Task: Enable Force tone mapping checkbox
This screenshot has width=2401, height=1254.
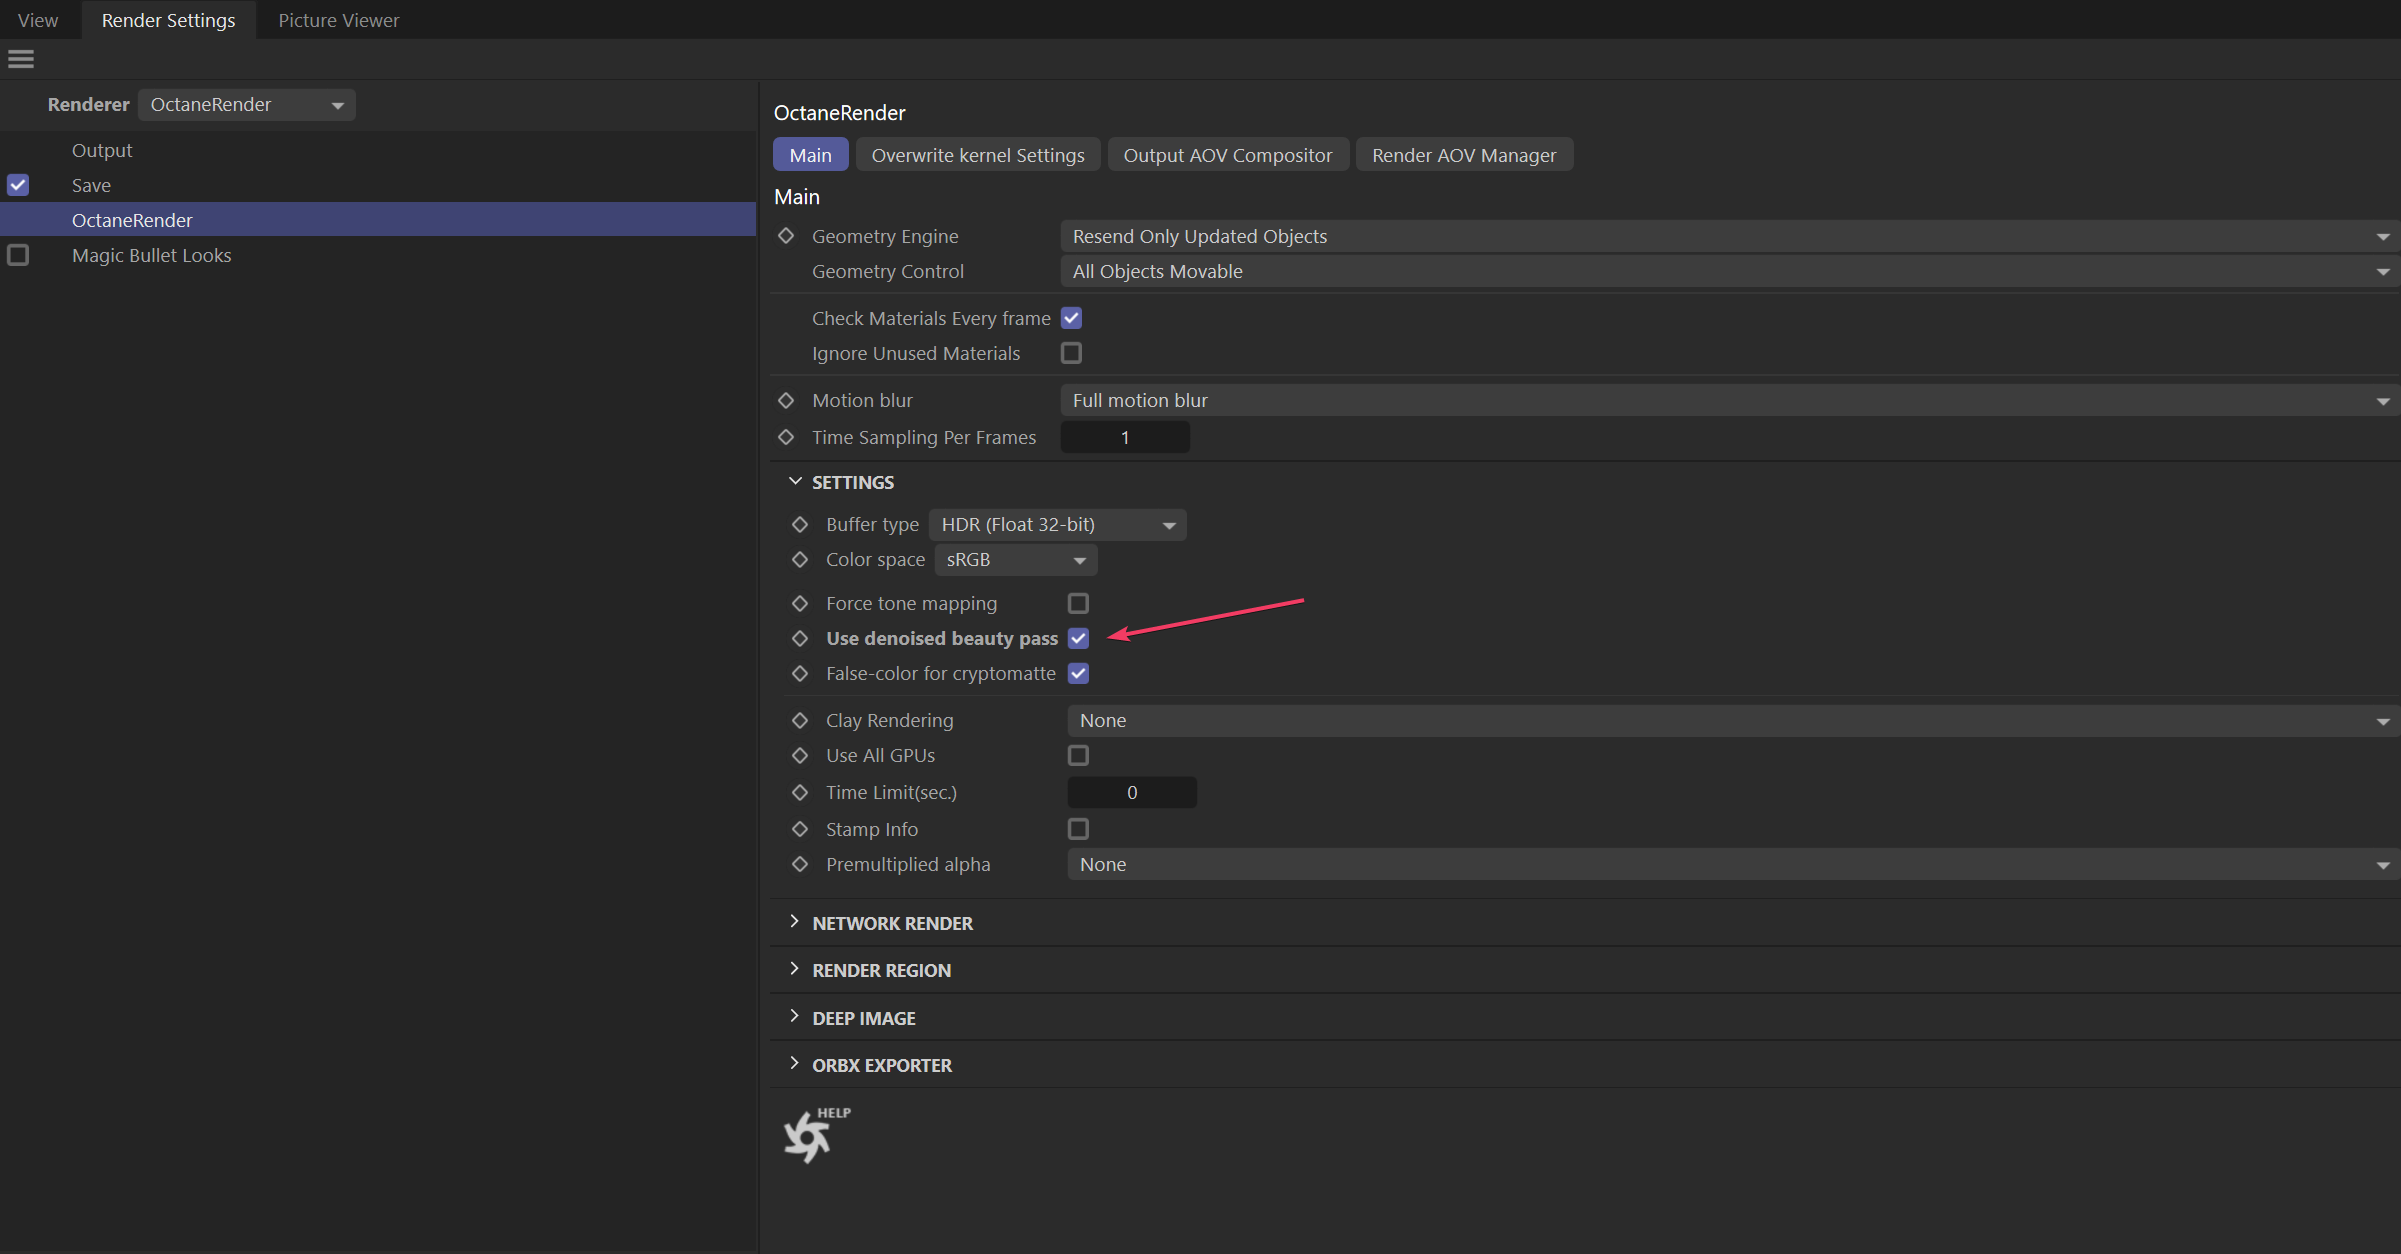Action: [1078, 603]
